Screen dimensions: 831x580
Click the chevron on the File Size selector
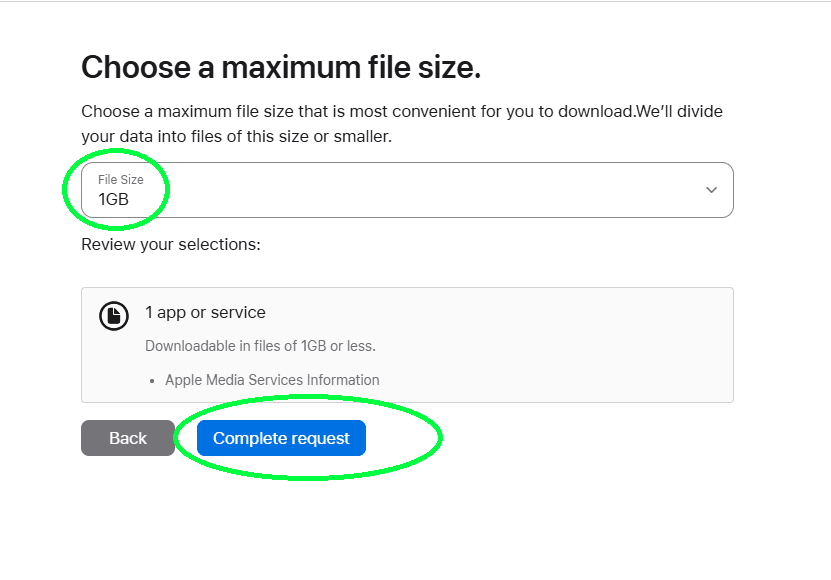pyautogui.click(x=711, y=189)
